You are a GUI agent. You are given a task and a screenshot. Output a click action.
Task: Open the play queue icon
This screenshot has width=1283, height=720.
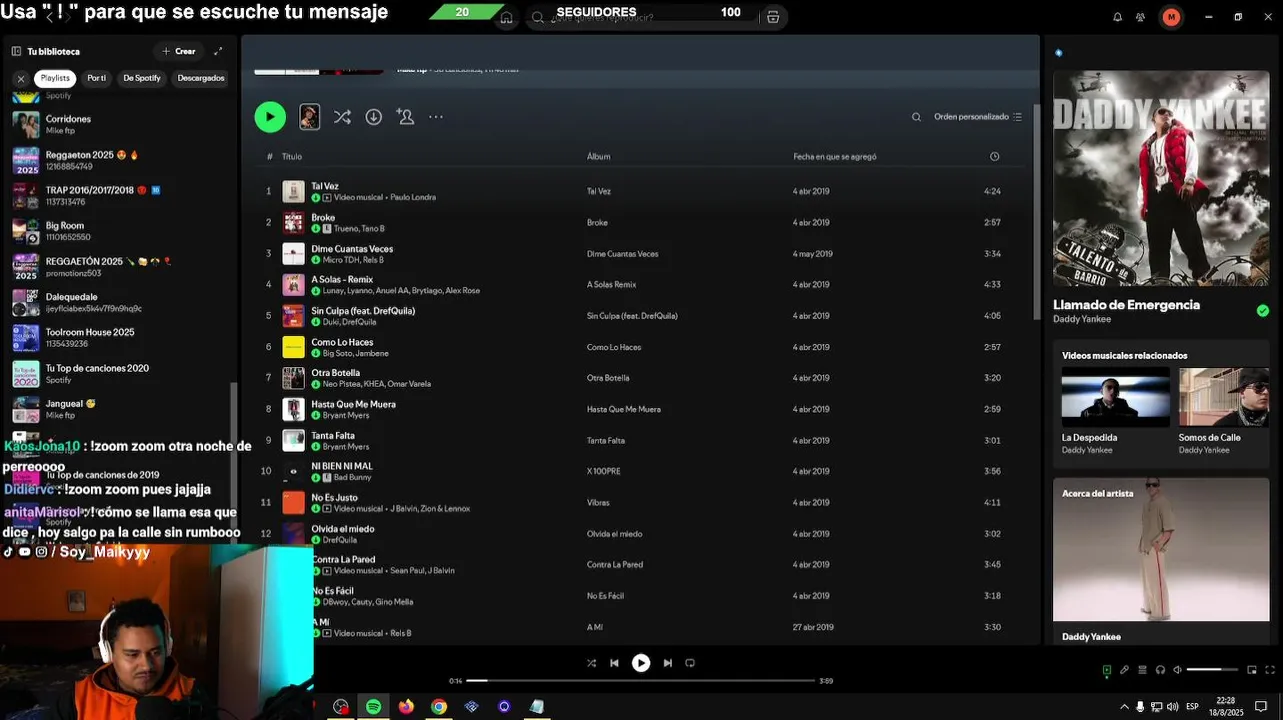[x=1142, y=670]
